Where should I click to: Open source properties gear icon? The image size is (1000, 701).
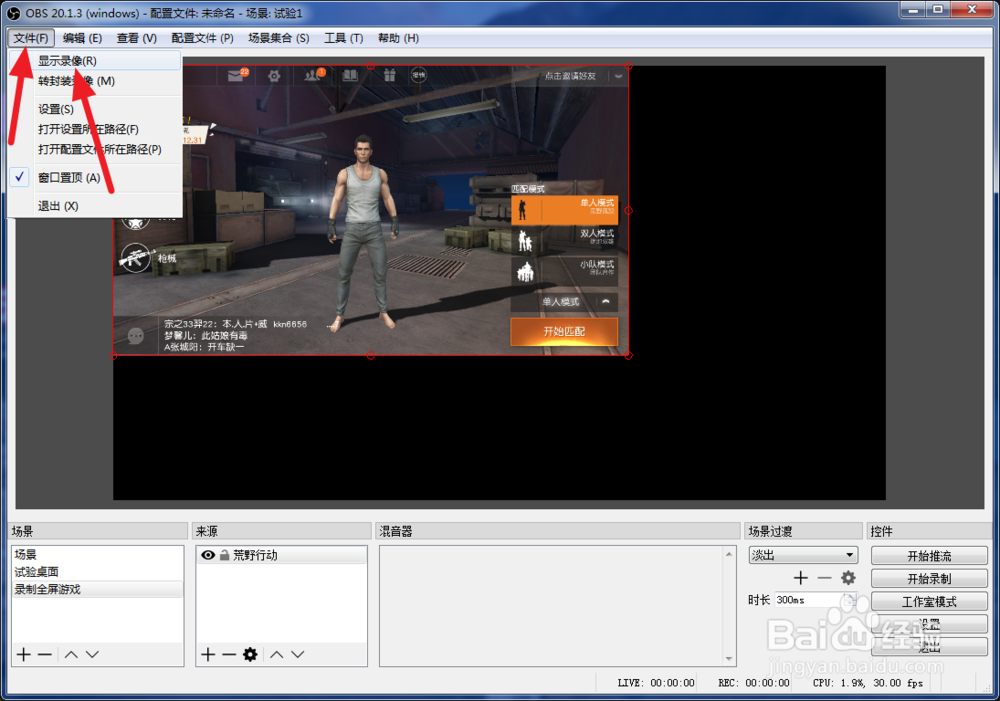pyautogui.click(x=250, y=654)
